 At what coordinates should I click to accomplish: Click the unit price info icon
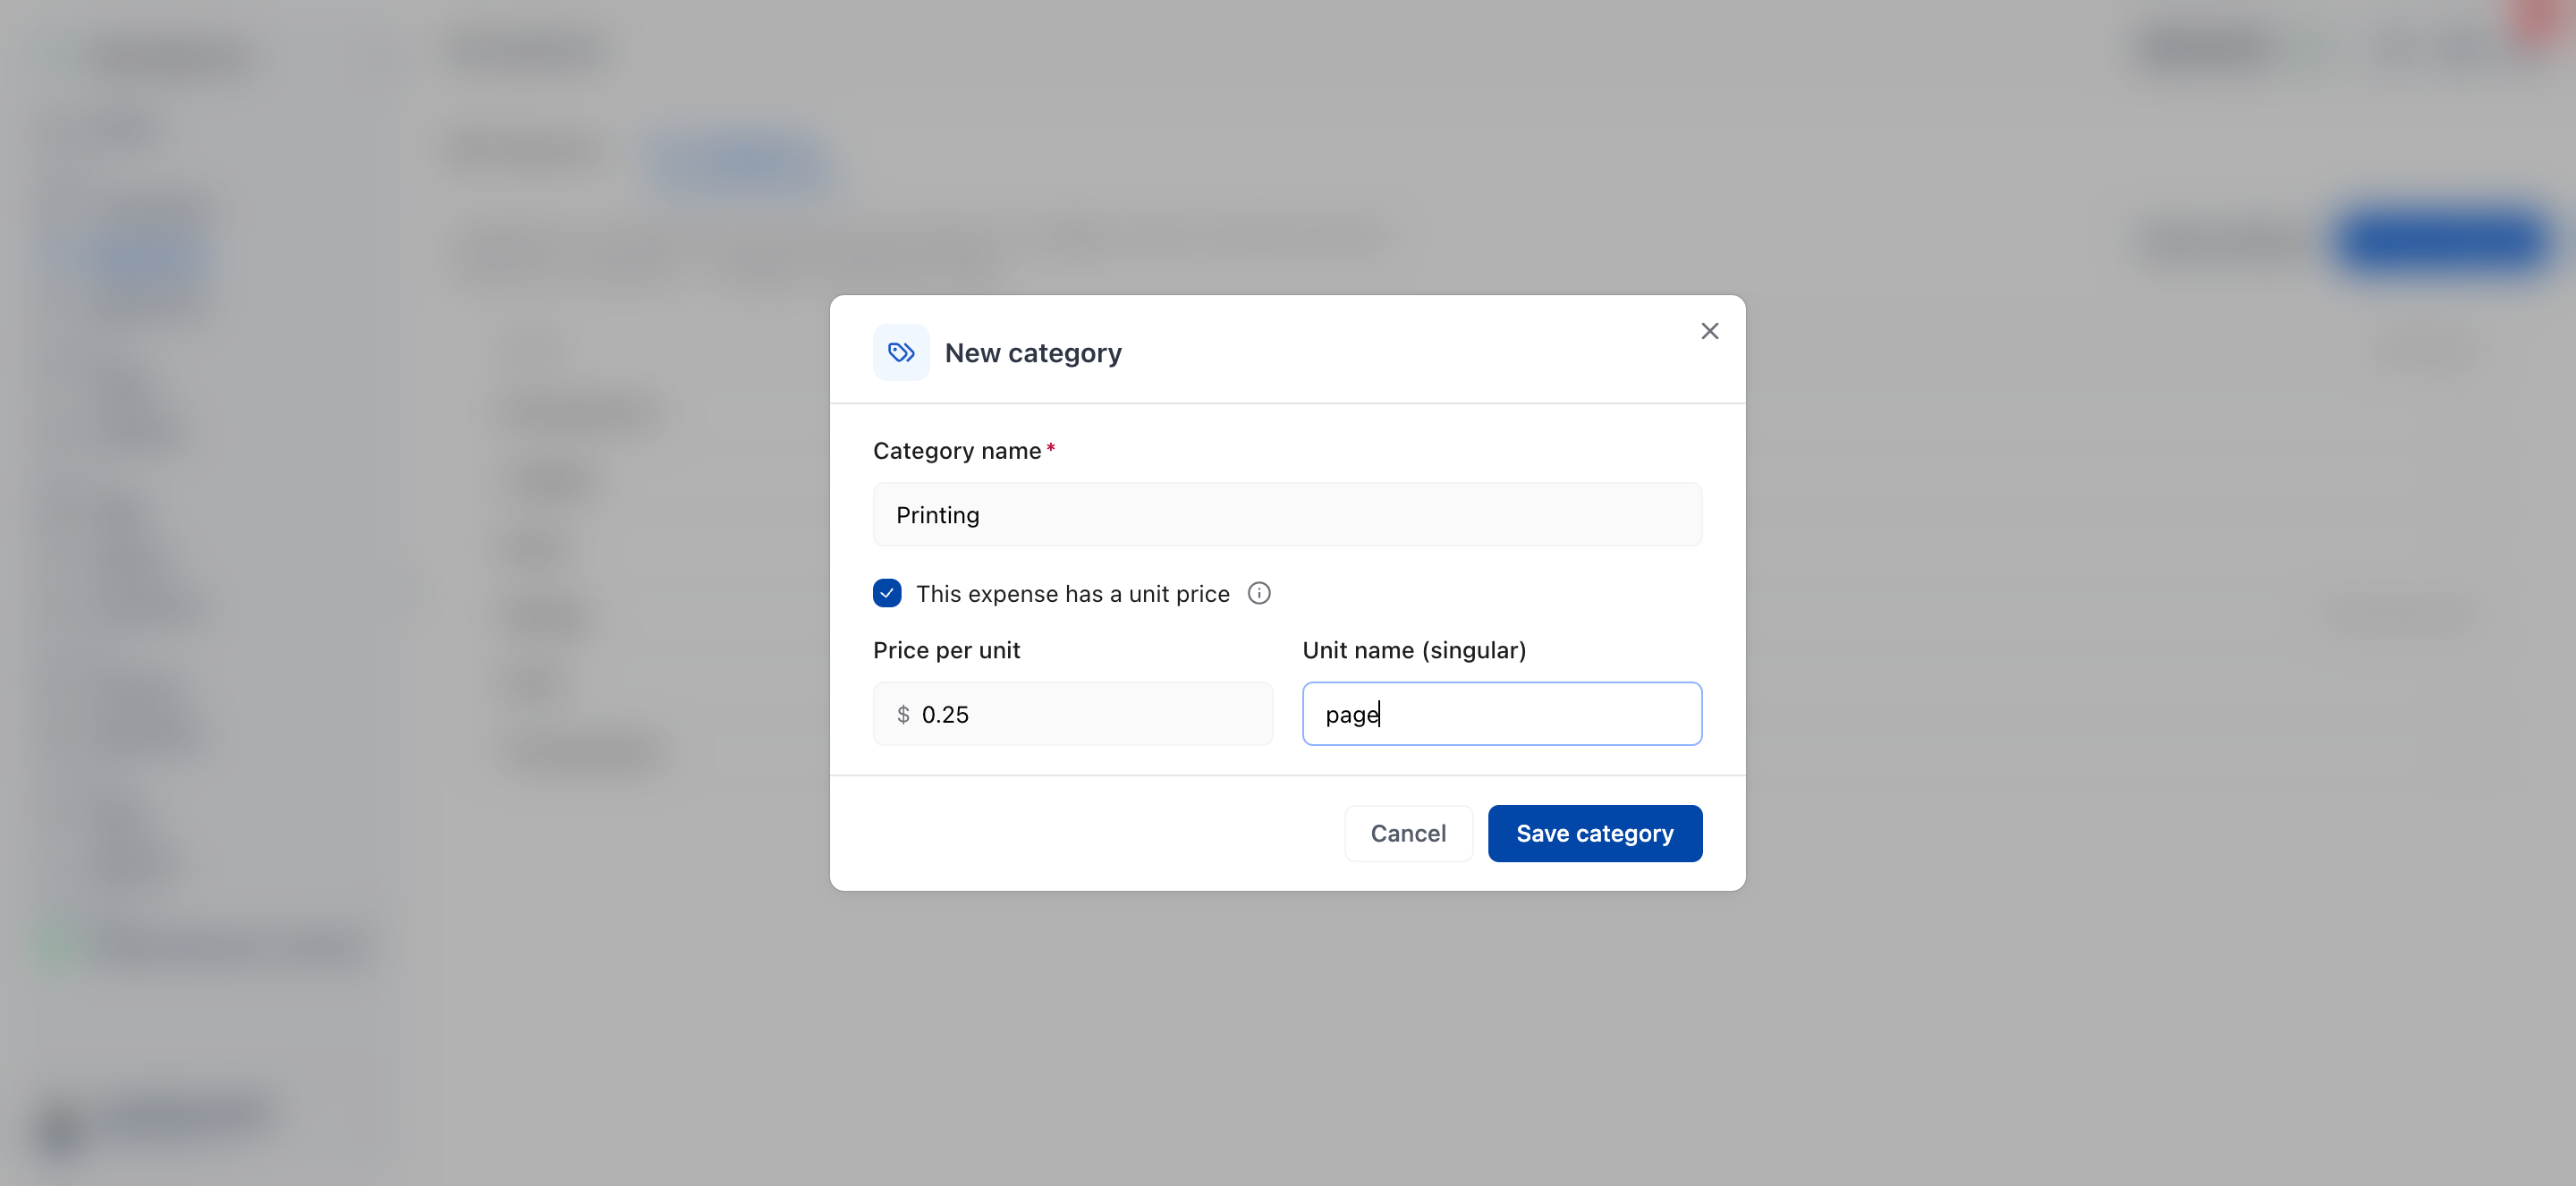(x=1258, y=593)
